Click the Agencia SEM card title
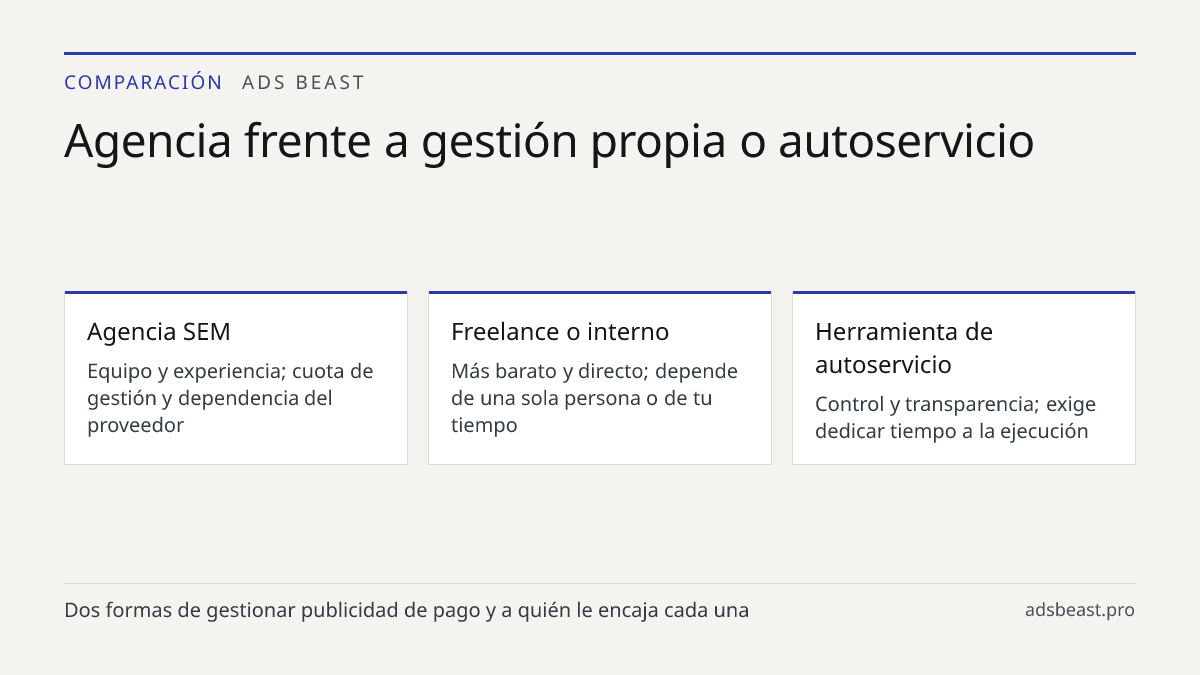This screenshot has height=675, width=1200. 159,331
